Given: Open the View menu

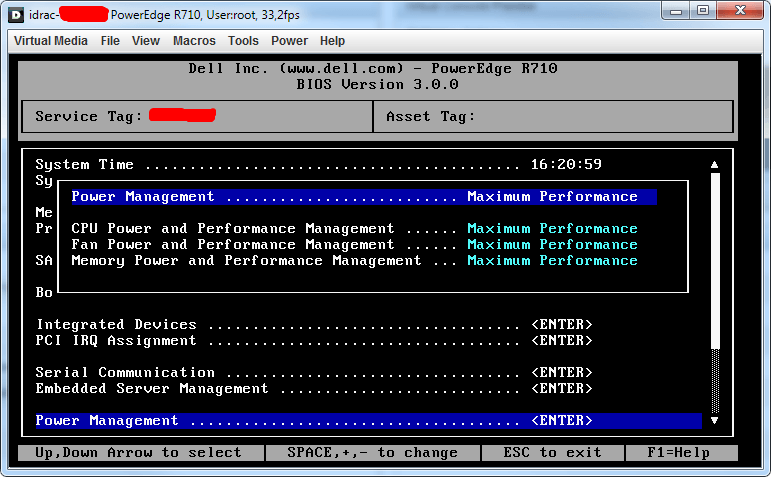Looking at the screenshot, I should [x=146, y=41].
